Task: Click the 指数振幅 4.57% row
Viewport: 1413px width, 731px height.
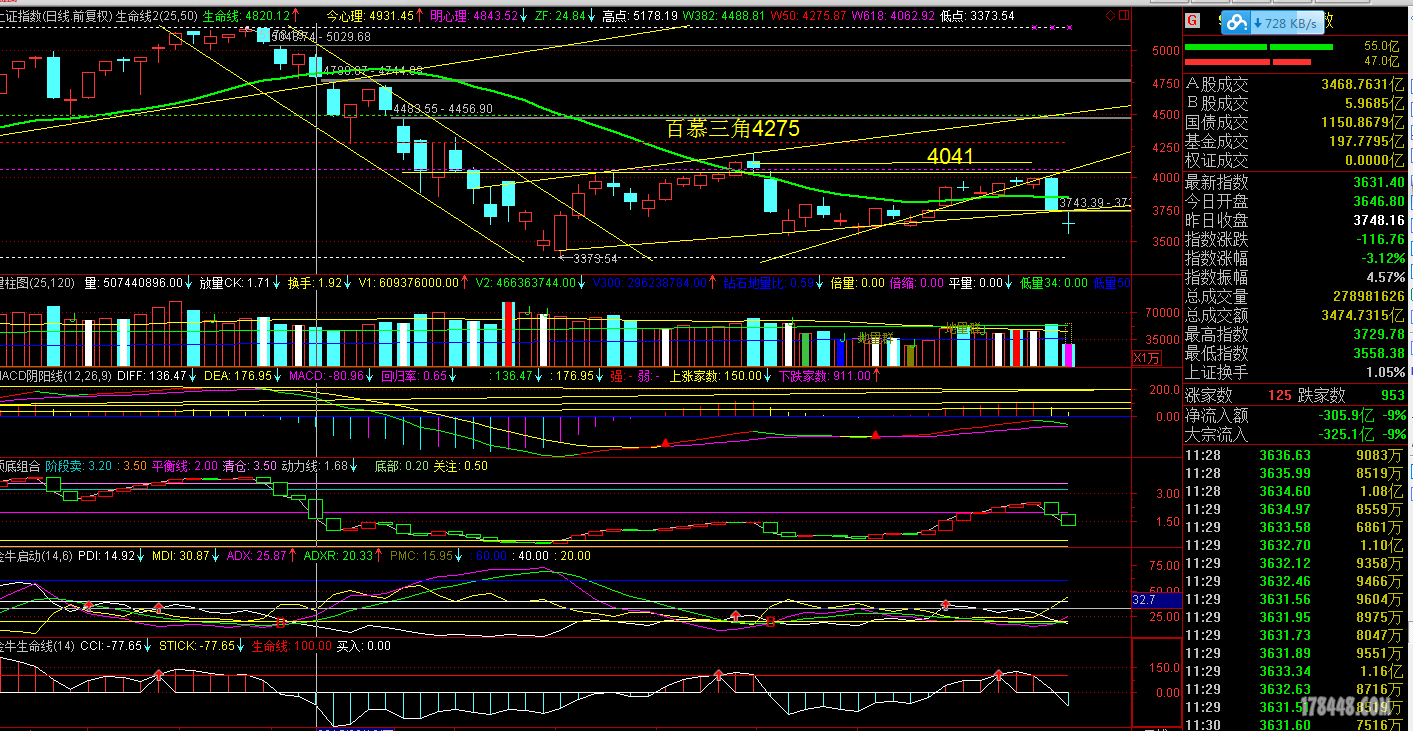Action: click(x=1296, y=277)
